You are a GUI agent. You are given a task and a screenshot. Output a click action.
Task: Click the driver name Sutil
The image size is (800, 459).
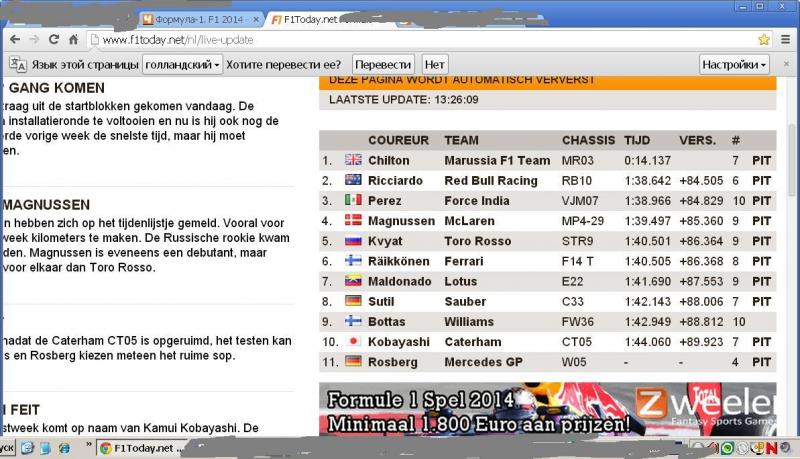pos(381,301)
